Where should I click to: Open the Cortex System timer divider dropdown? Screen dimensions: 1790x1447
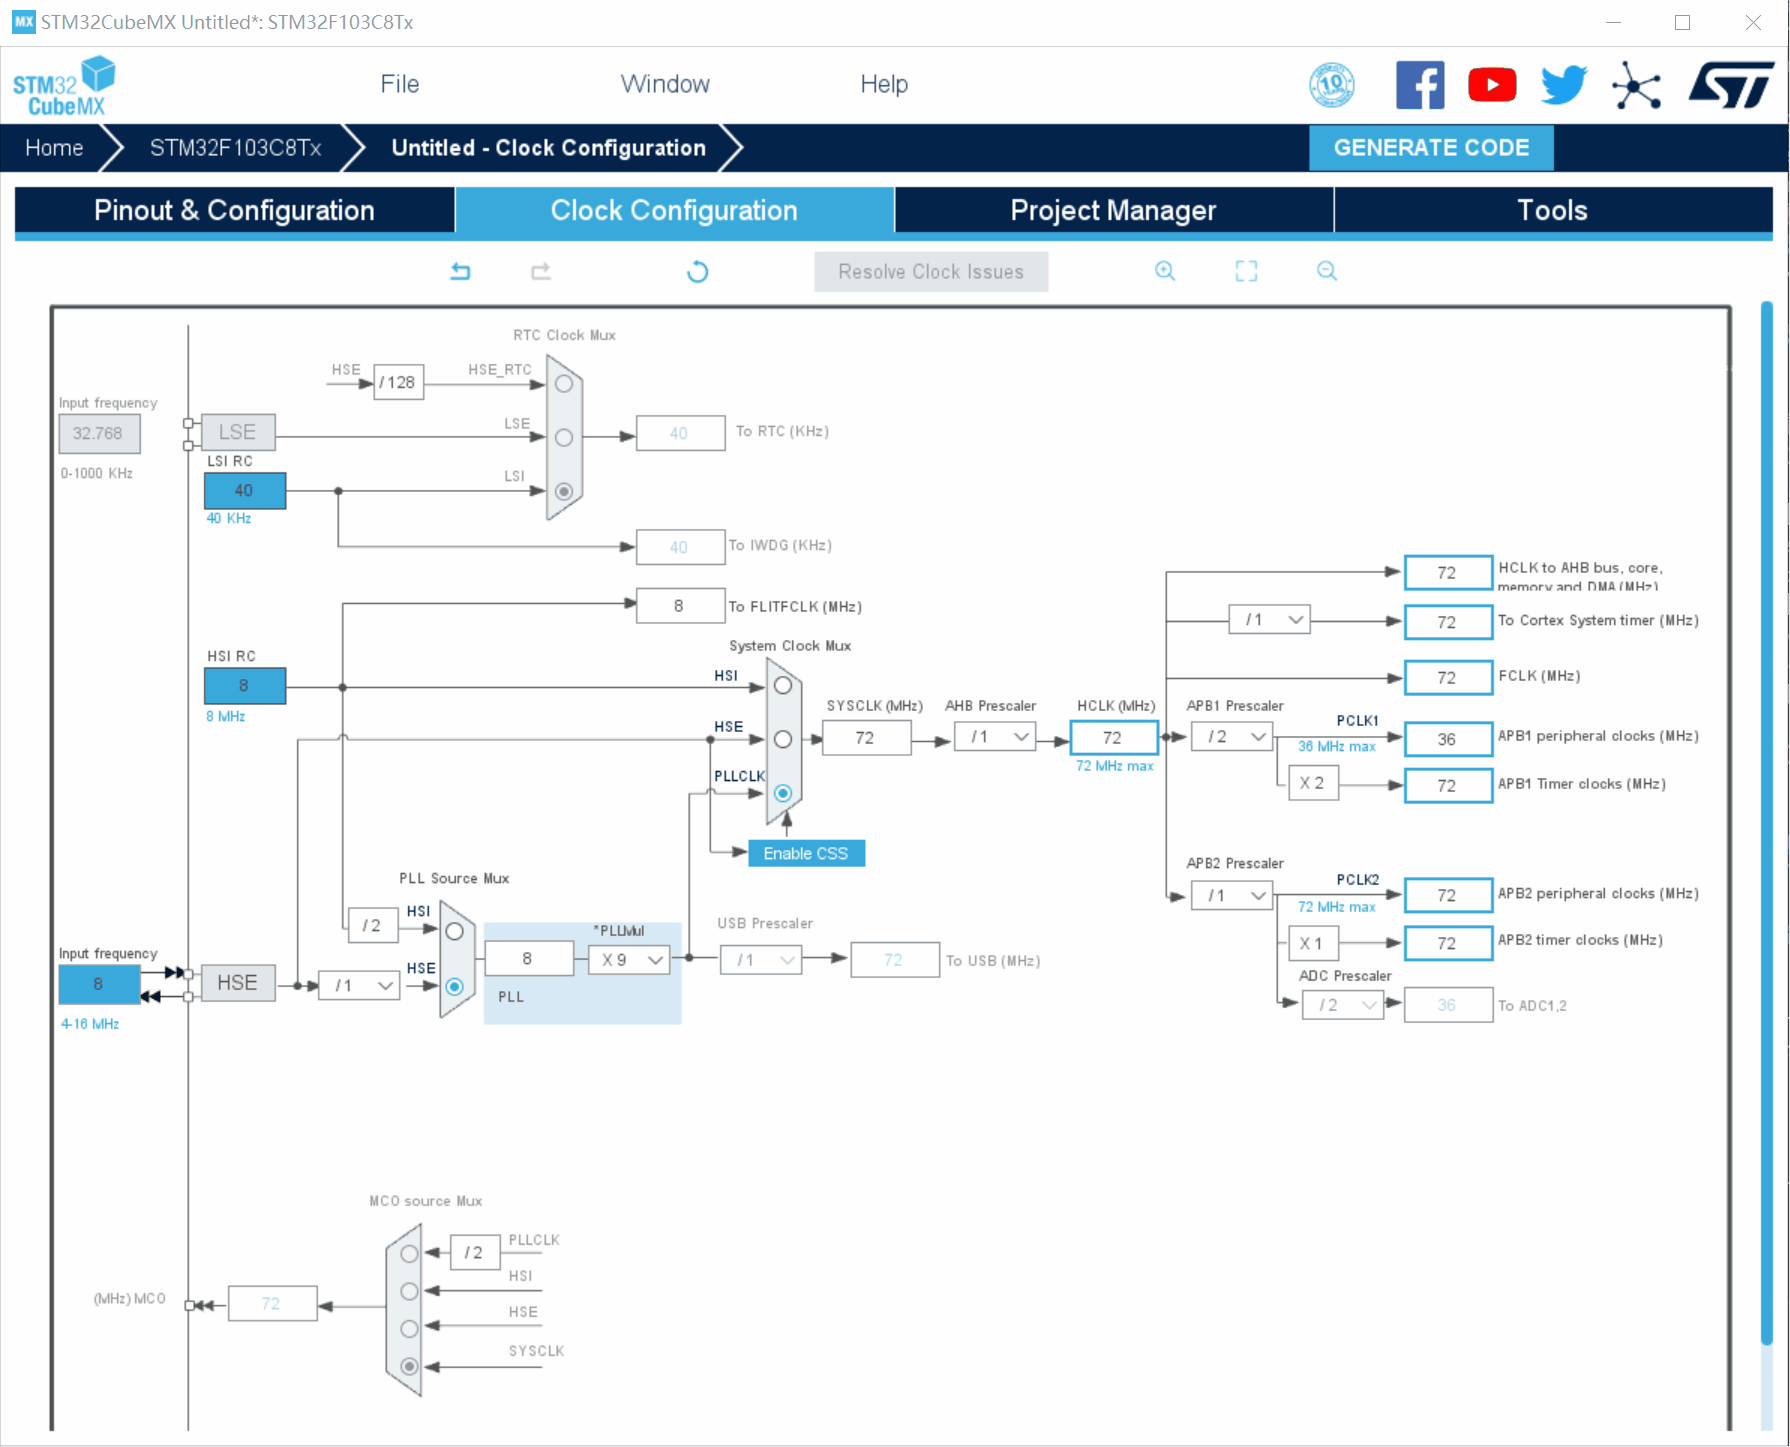[x=1269, y=619]
